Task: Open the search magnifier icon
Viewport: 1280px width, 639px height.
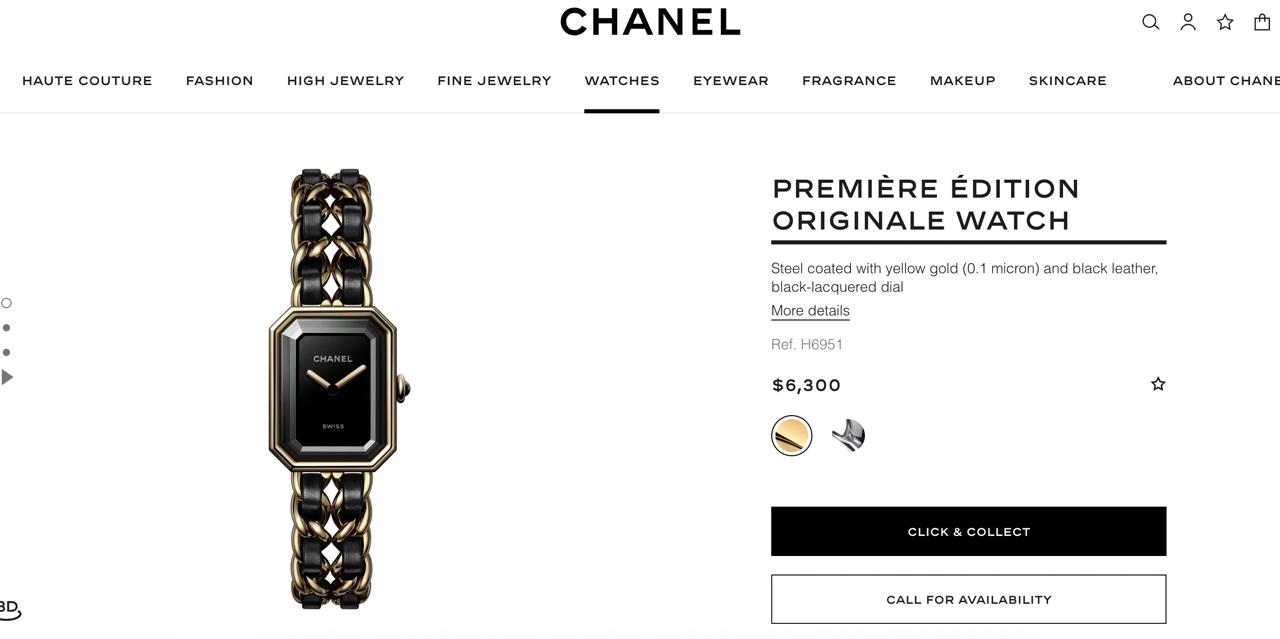Action: pyautogui.click(x=1150, y=22)
